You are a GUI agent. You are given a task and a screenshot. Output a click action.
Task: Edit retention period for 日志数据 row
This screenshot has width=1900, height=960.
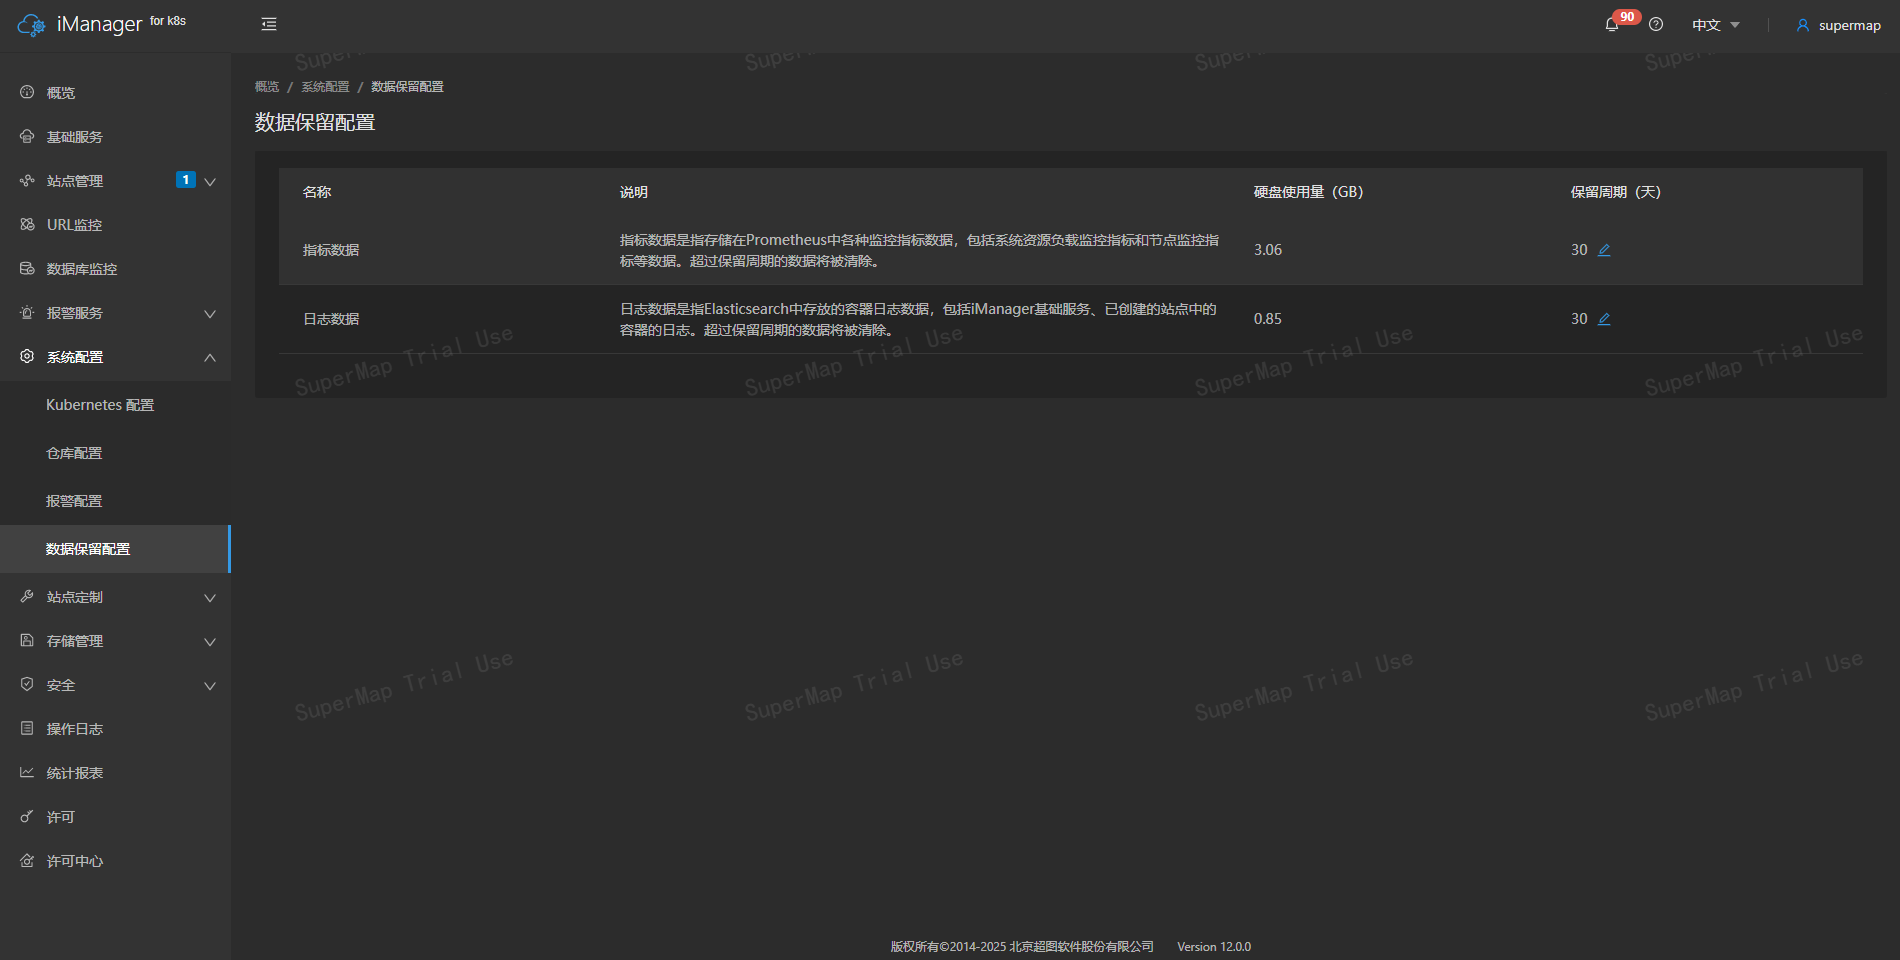point(1604,319)
